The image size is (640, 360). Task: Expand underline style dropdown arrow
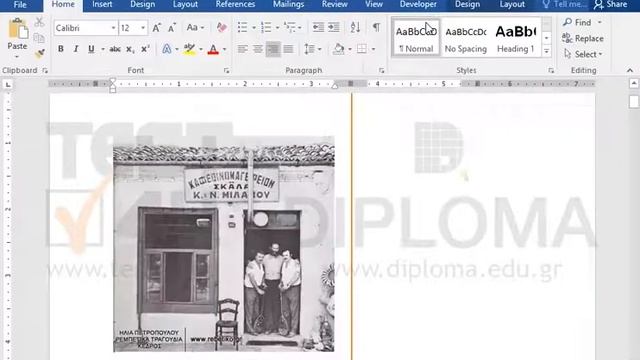click(x=102, y=49)
